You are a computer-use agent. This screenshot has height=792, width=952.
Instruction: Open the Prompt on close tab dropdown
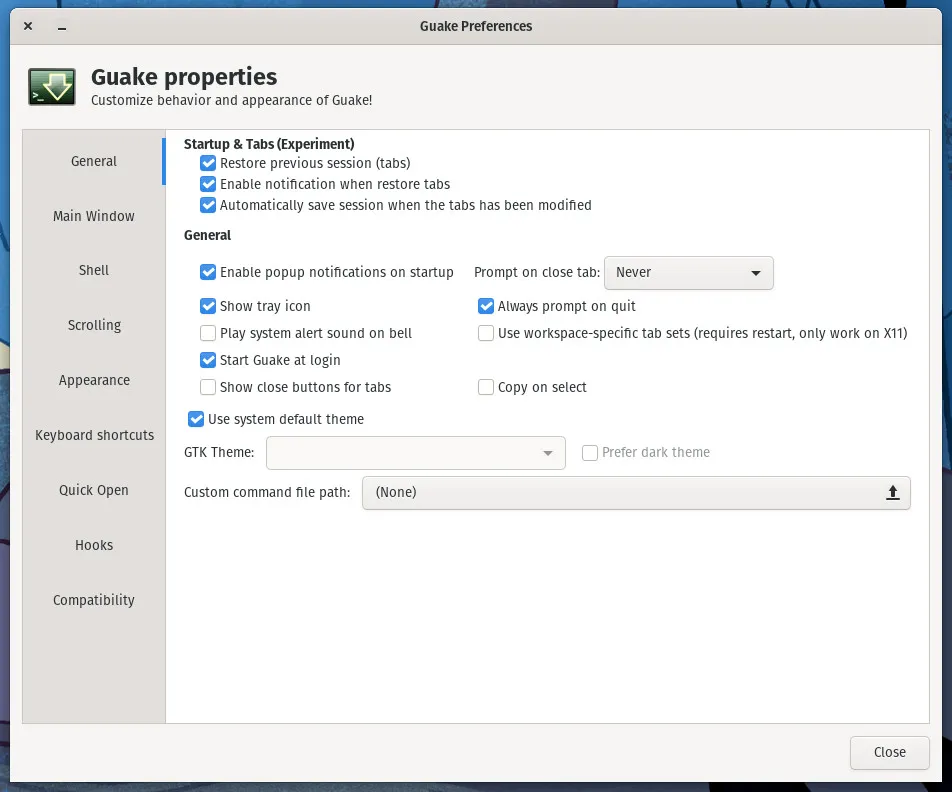pyautogui.click(x=688, y=273)
